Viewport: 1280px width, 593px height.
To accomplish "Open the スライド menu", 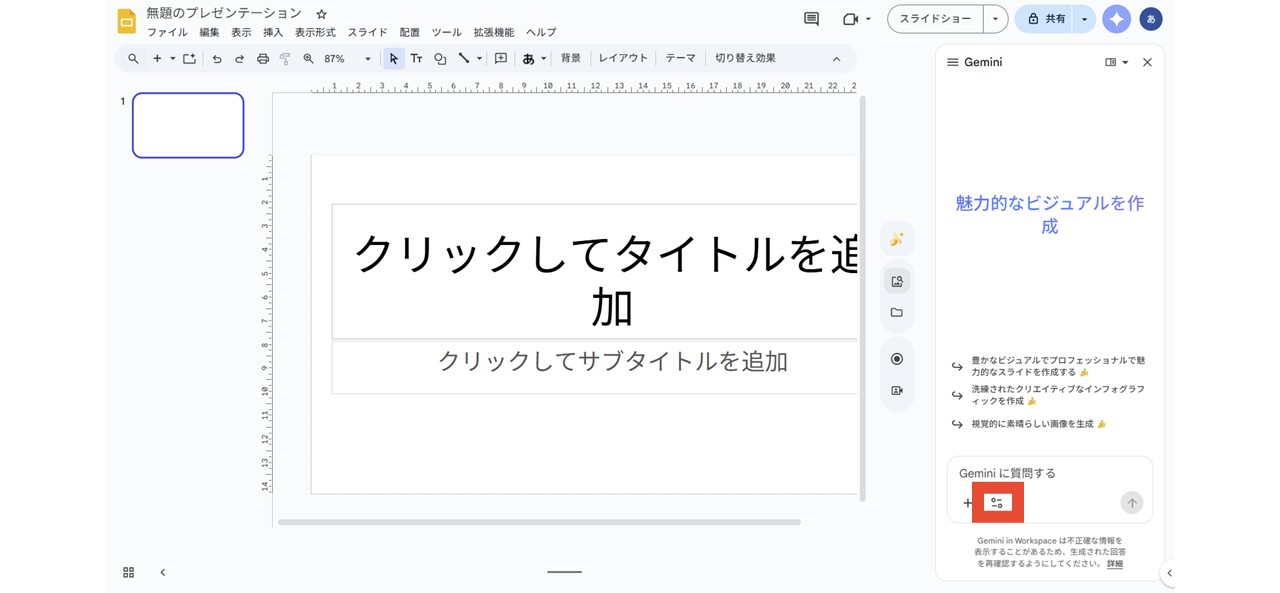I will pos(367,32).
